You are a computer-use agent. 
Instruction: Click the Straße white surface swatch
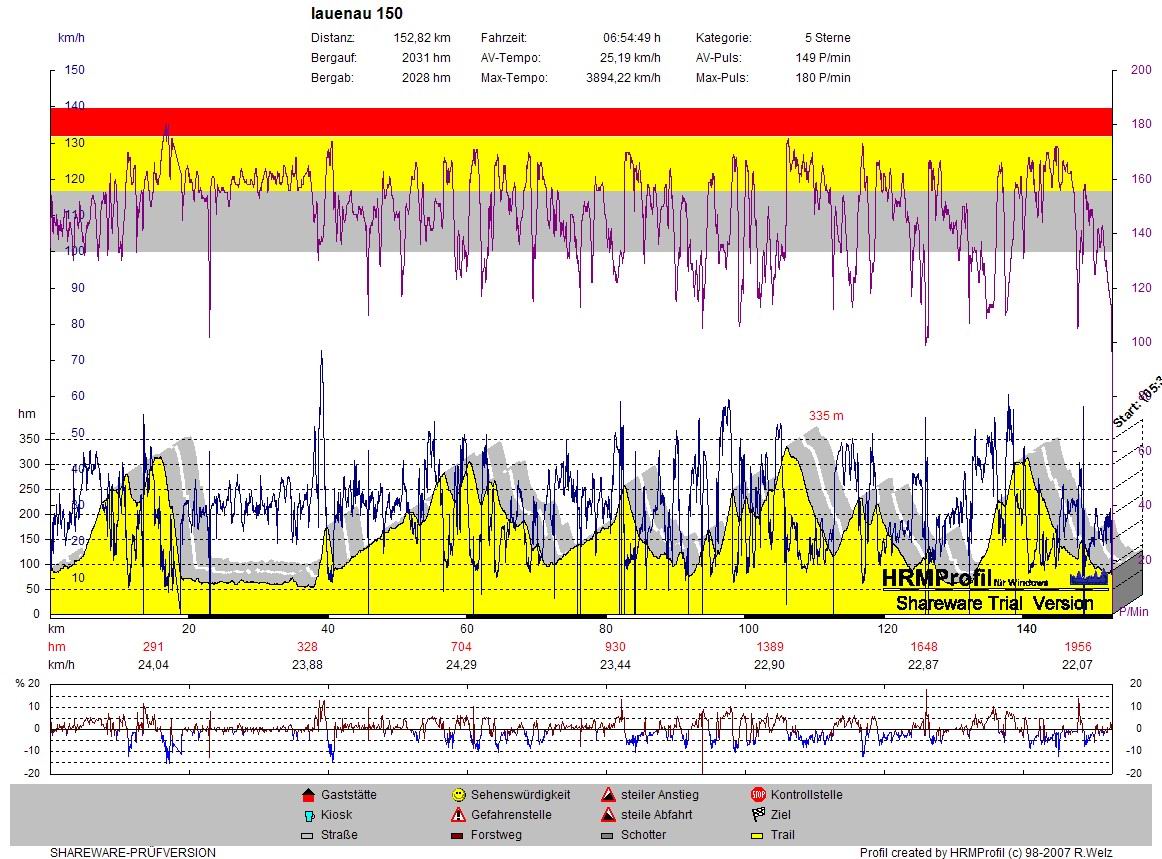tap(308, 835)
